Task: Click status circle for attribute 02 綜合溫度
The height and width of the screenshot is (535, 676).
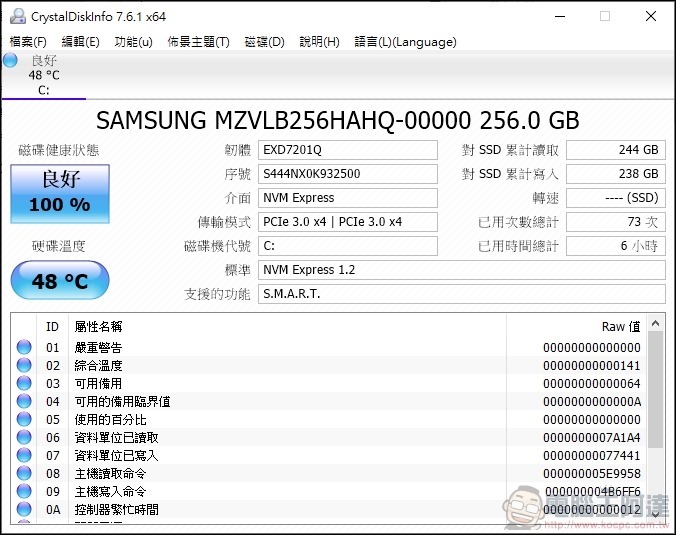Action: pos(24,365)
